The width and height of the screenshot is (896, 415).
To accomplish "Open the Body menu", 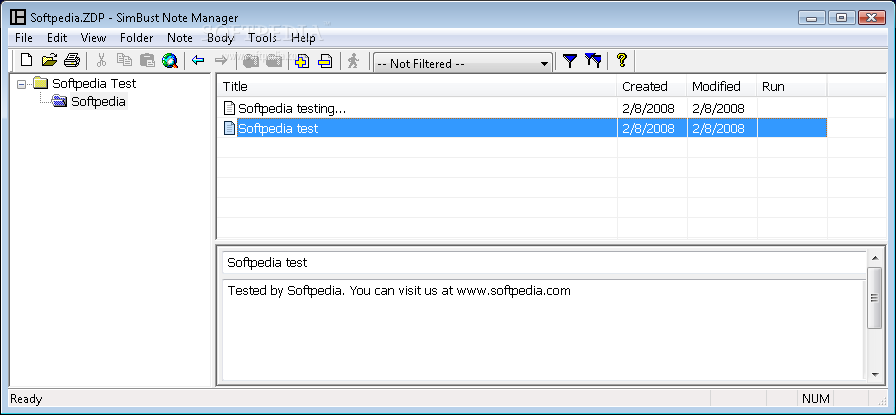I will click(221, 38).
